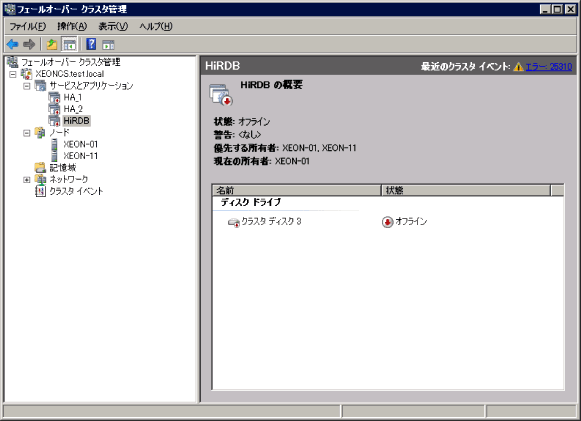This screenshot has height=421, width=581.
Task: Maximize the cluster management window
Action: (x=557, y=9)
